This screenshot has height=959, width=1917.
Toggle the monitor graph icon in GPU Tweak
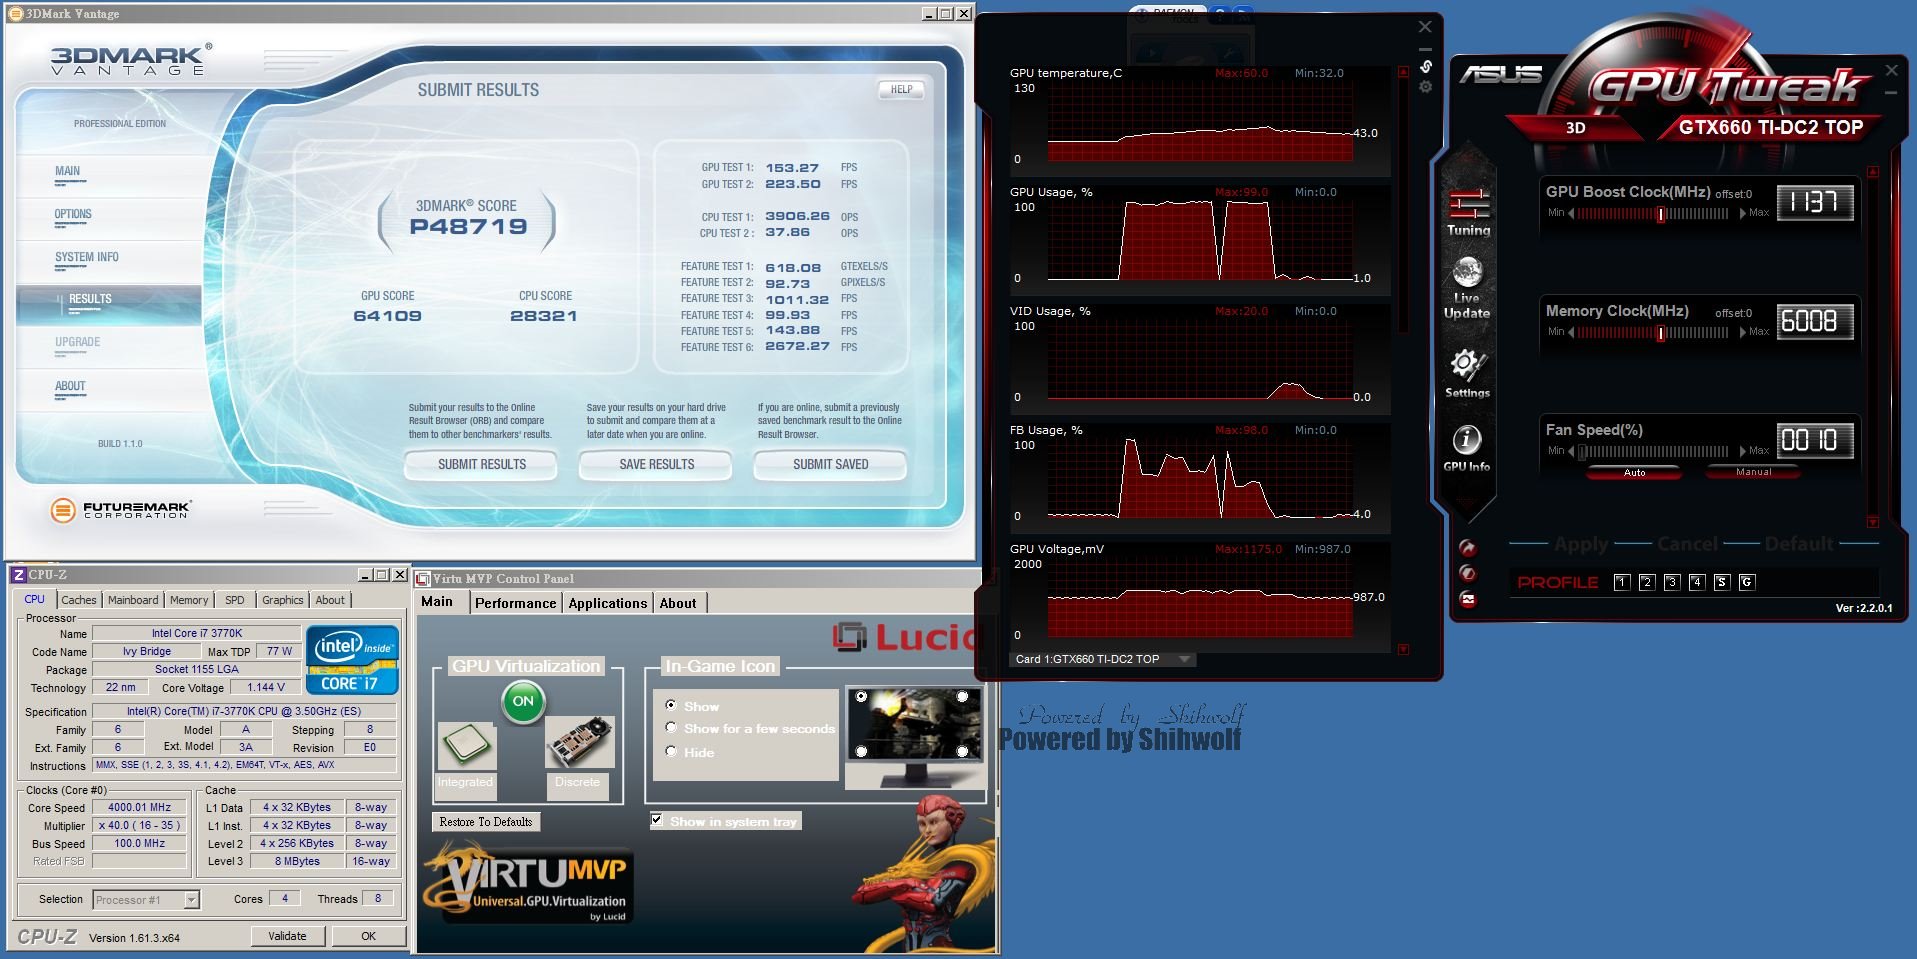1468,599
